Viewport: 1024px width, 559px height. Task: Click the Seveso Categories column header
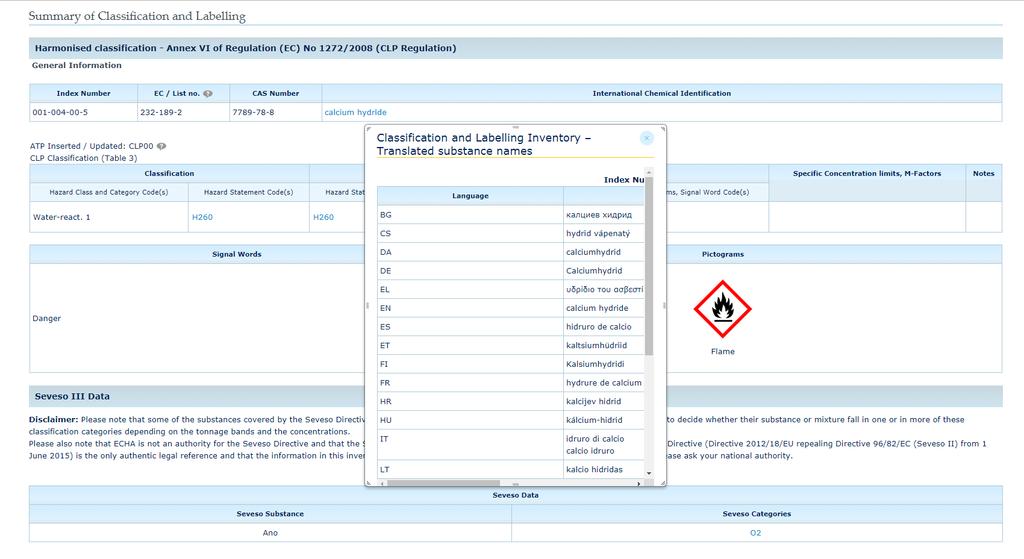coord(756,514)
